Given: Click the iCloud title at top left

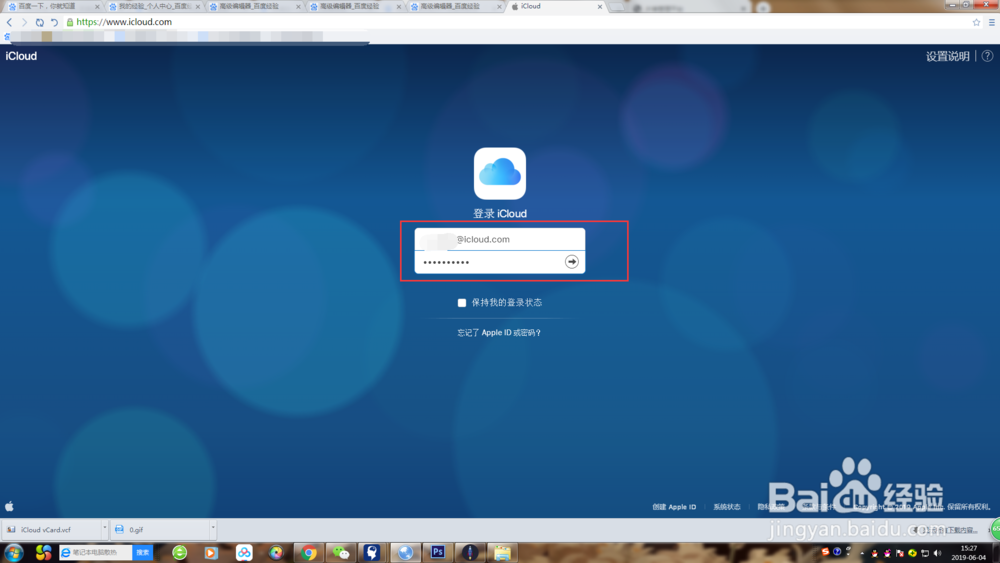Looking at the screenshot, I should 21,56.
